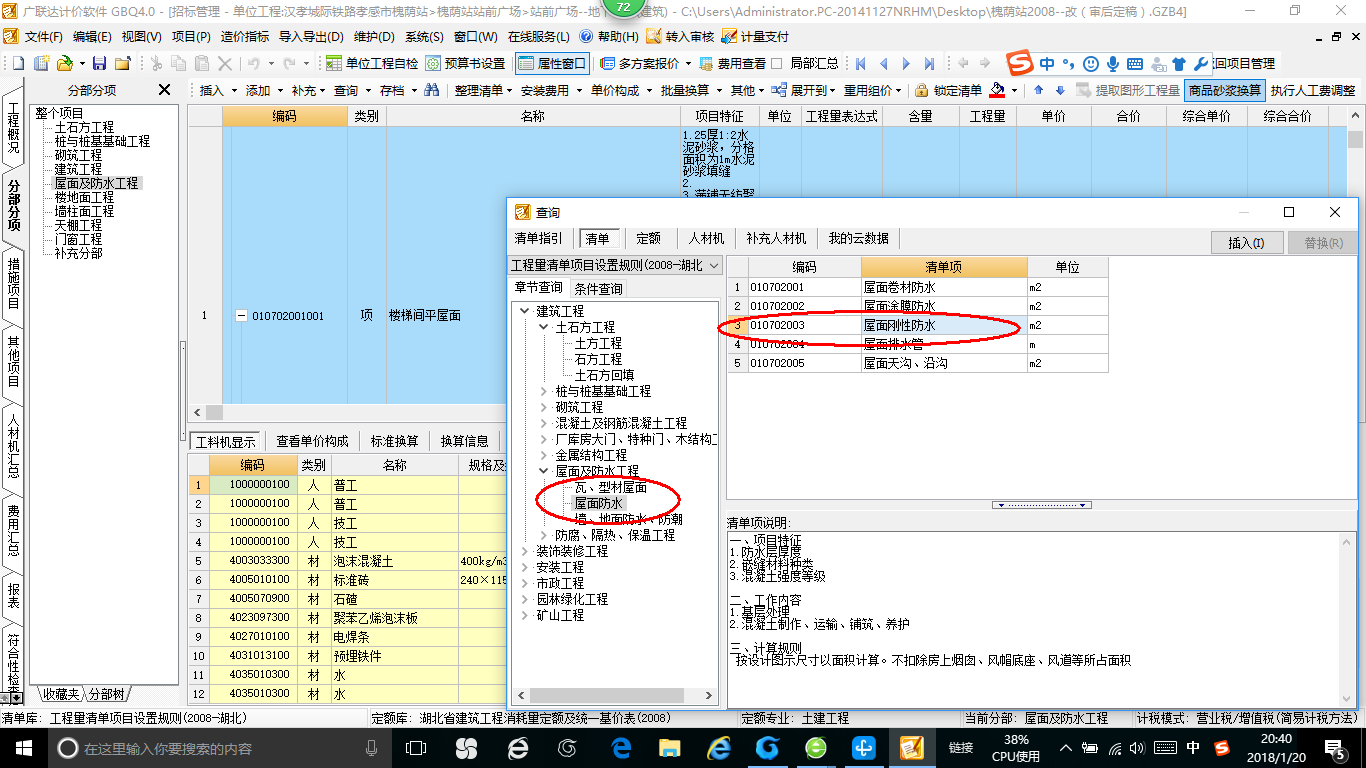Click 转入审核 menu bar item
The width and height of the screenshot is (1366, 768).
[x=680, y=37]
